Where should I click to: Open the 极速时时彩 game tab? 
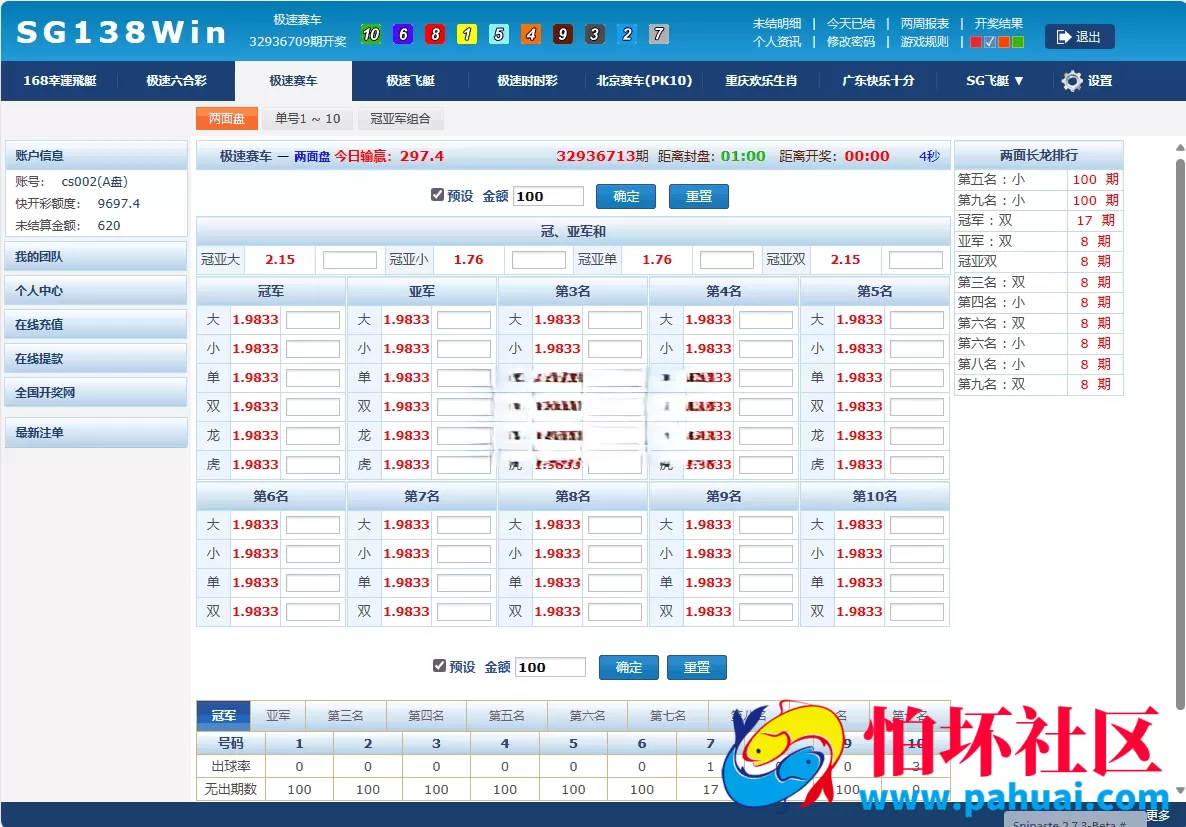[527, 81]
